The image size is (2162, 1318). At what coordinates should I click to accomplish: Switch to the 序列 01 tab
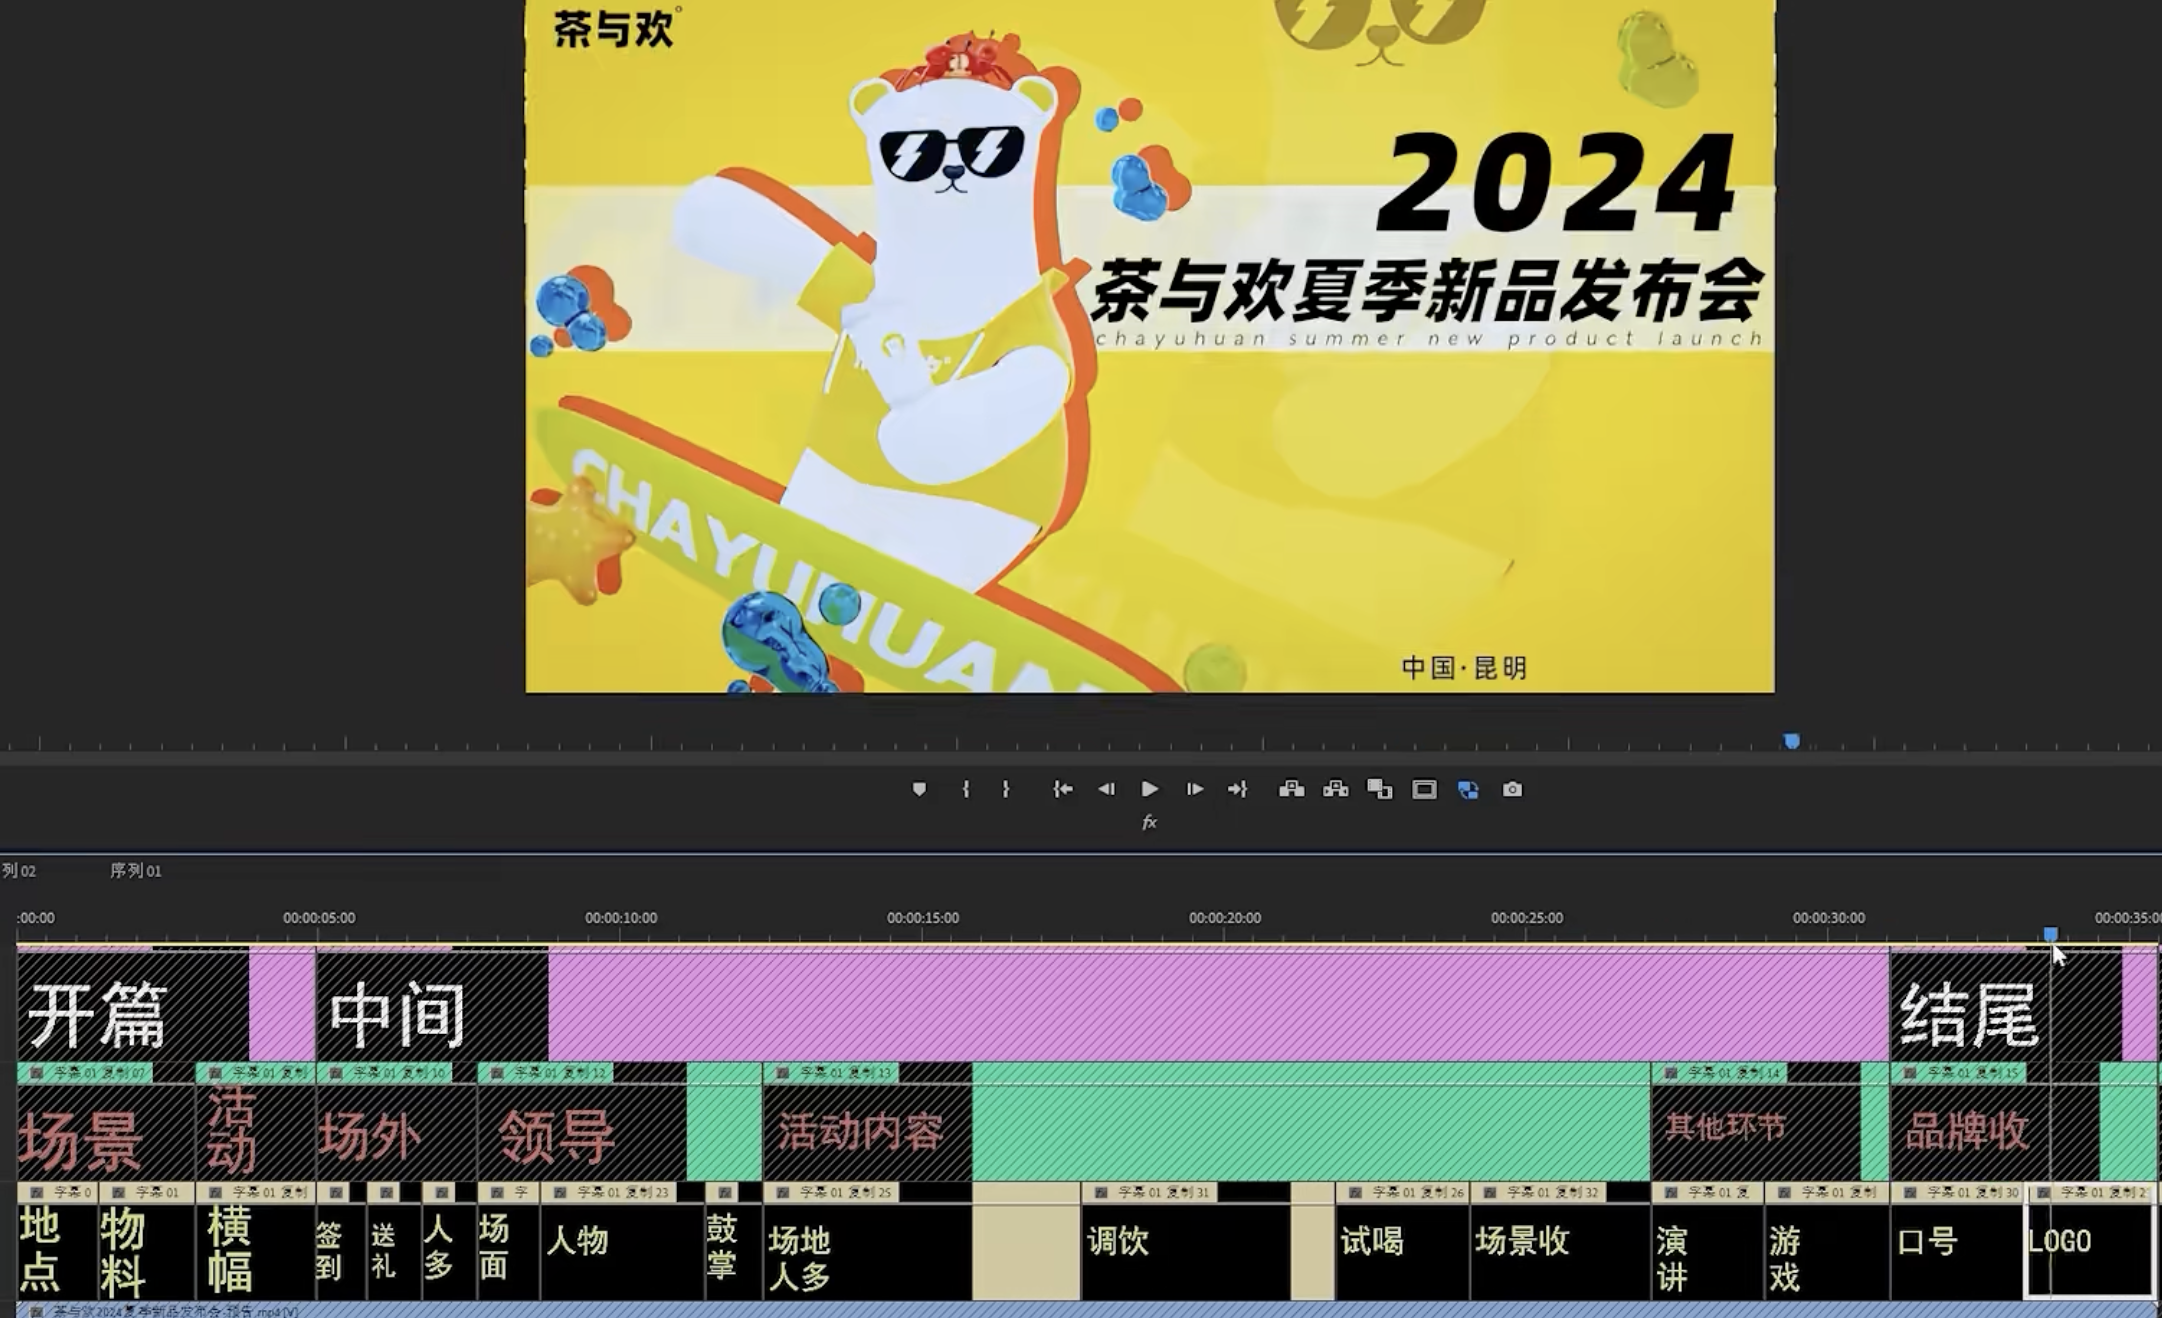point(135,871)
